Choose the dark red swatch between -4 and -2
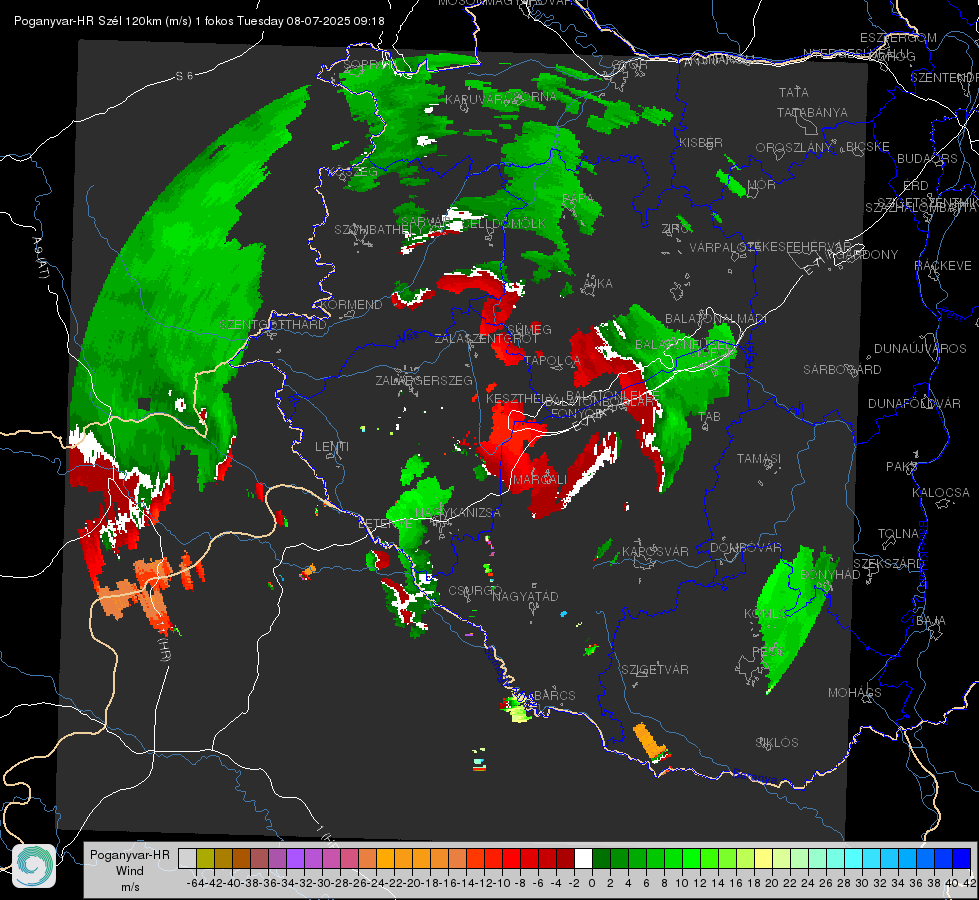 coord(565,858)
